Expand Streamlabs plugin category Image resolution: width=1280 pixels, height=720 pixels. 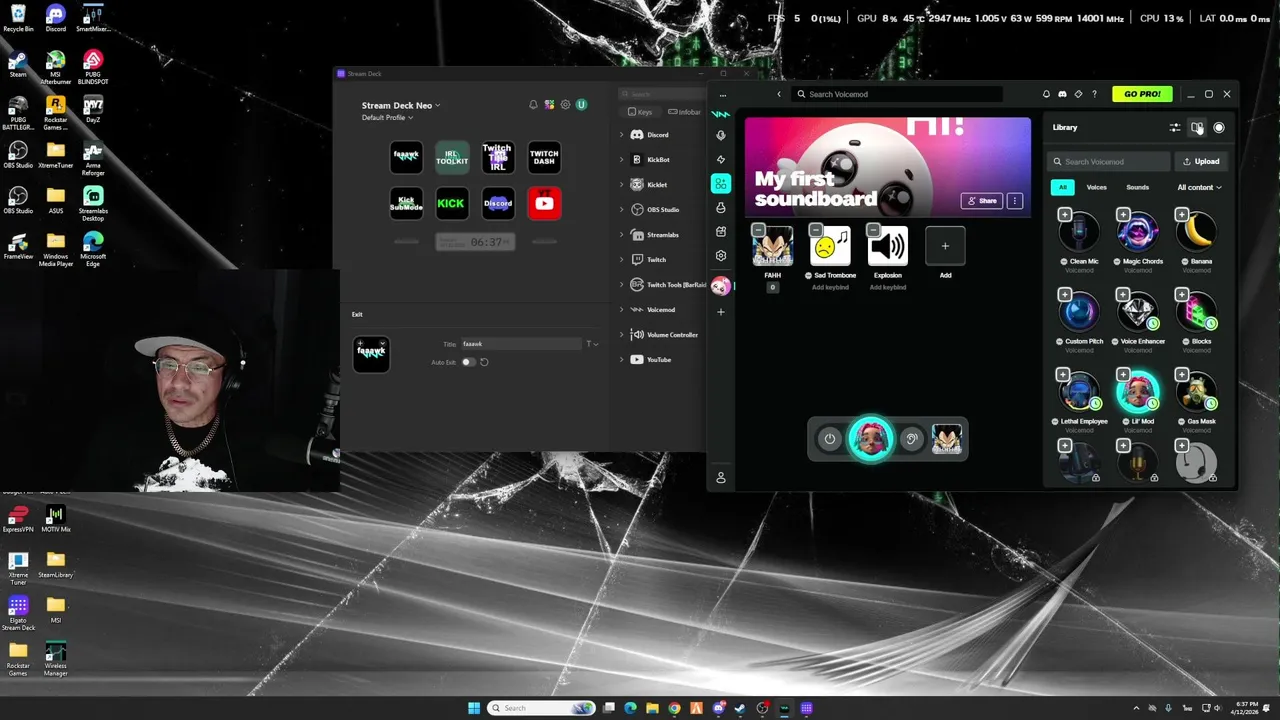click(622, 235)
